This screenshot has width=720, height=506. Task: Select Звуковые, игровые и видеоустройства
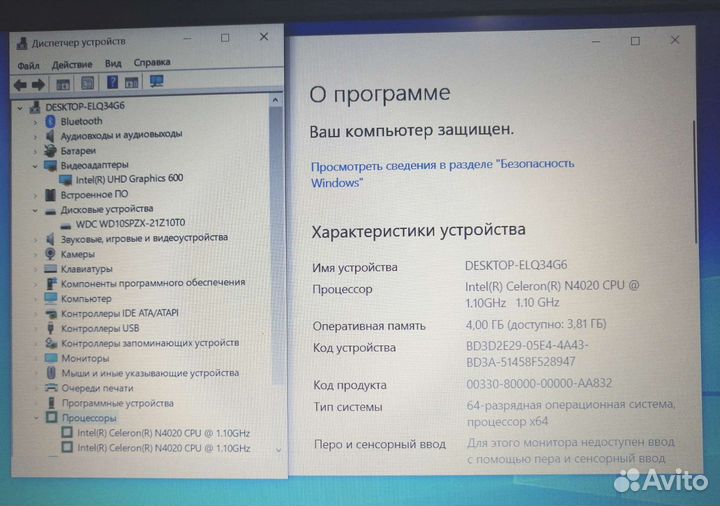(144, 238)
